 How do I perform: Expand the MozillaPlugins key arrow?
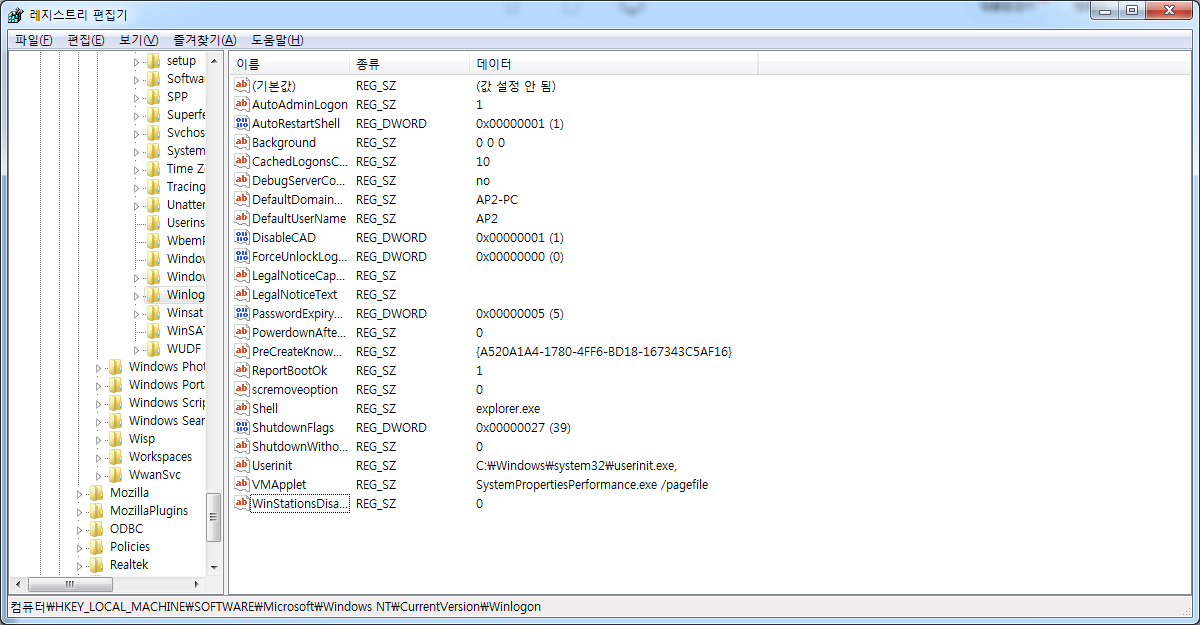pos(80,512)
